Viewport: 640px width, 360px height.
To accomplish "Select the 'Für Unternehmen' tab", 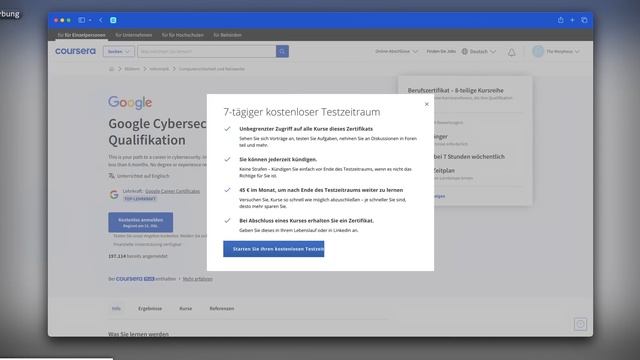I will tap(133, 35).
